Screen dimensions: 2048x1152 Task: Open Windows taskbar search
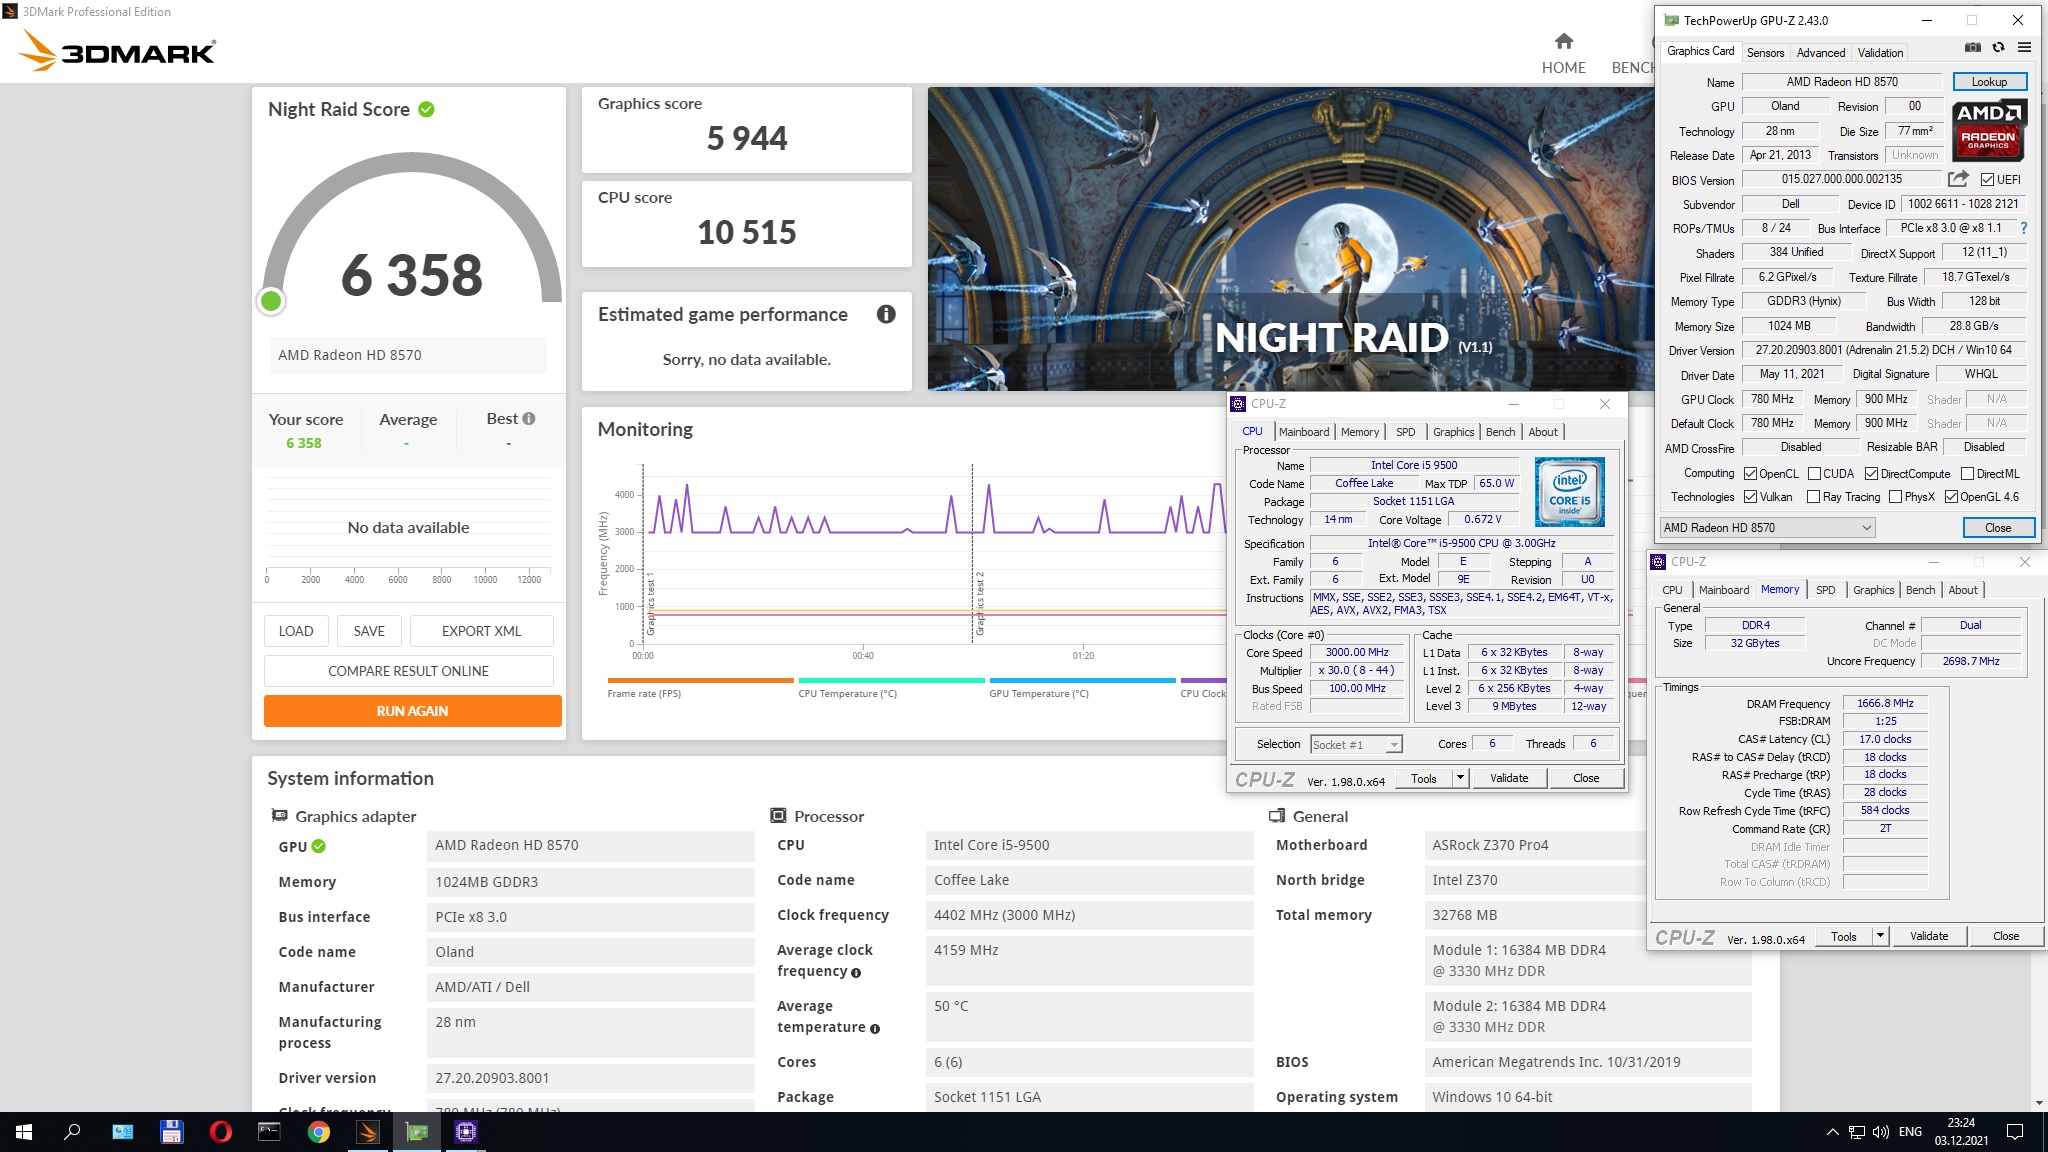coord(72,1132)
